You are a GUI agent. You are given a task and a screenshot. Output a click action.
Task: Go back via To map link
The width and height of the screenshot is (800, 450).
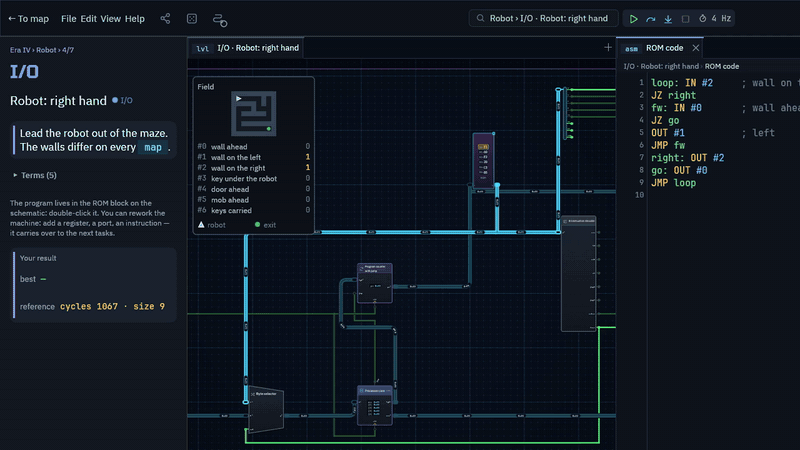coord(29,19)
